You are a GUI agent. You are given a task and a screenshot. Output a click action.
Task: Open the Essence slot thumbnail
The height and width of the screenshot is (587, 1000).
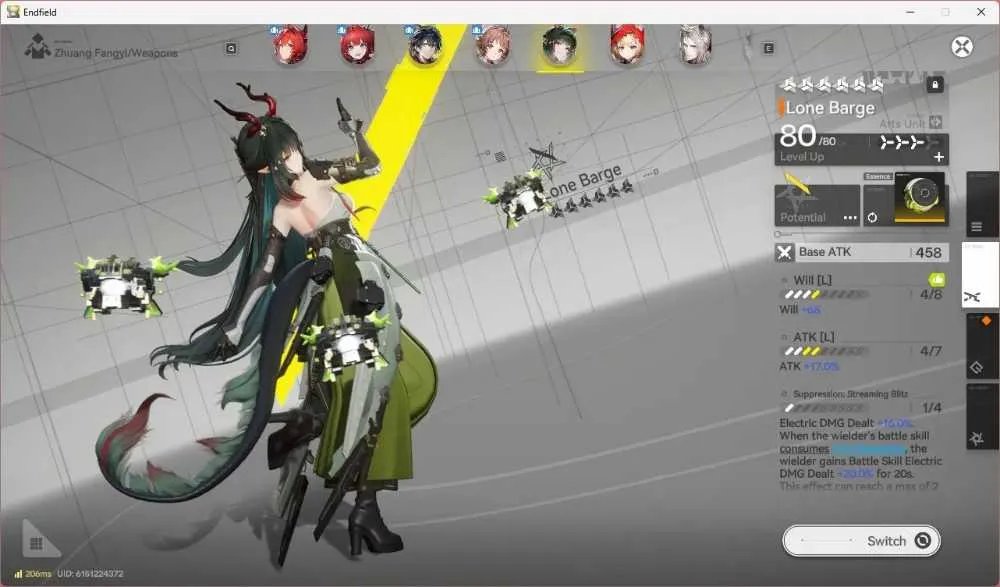click(x=919, y=197)
